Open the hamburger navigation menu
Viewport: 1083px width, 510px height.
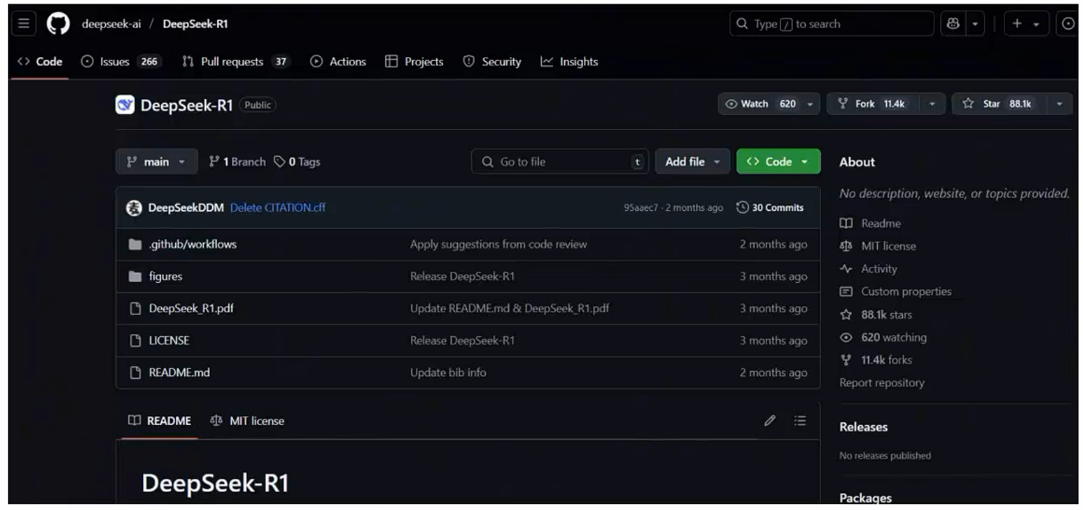coord(23,24)
